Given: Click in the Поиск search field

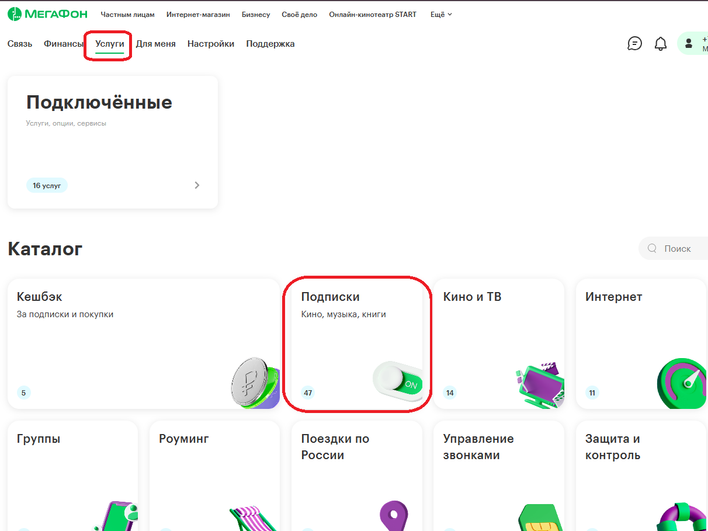Looking at the screenshot, I should pos(676,248).
